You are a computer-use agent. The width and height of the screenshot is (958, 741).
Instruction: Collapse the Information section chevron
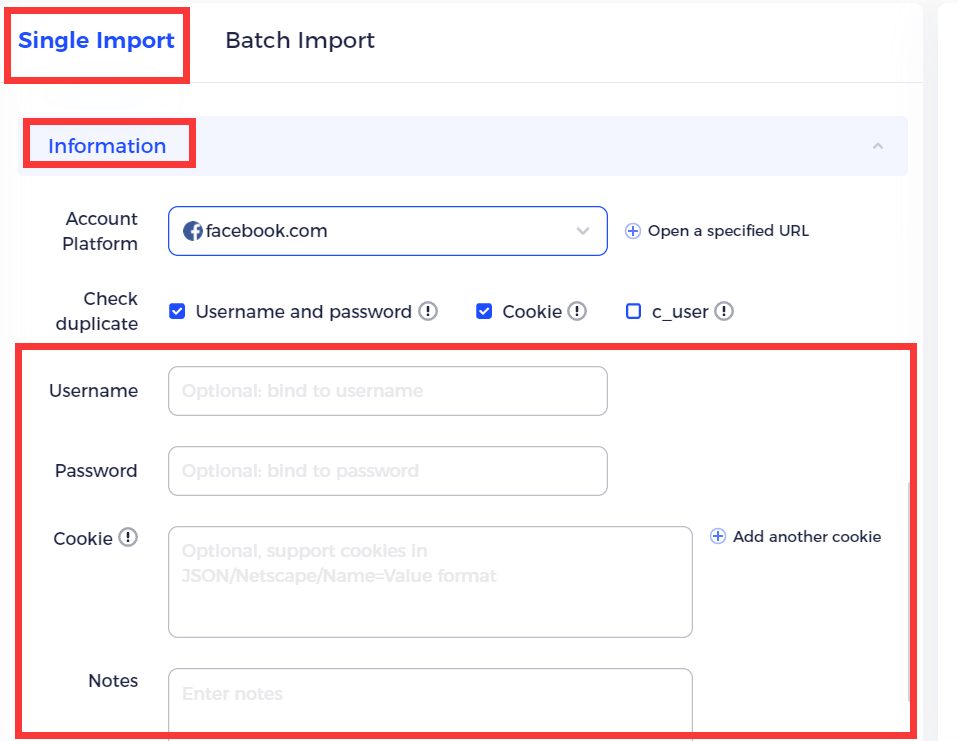pyautogui.click(x=877, y=146)
